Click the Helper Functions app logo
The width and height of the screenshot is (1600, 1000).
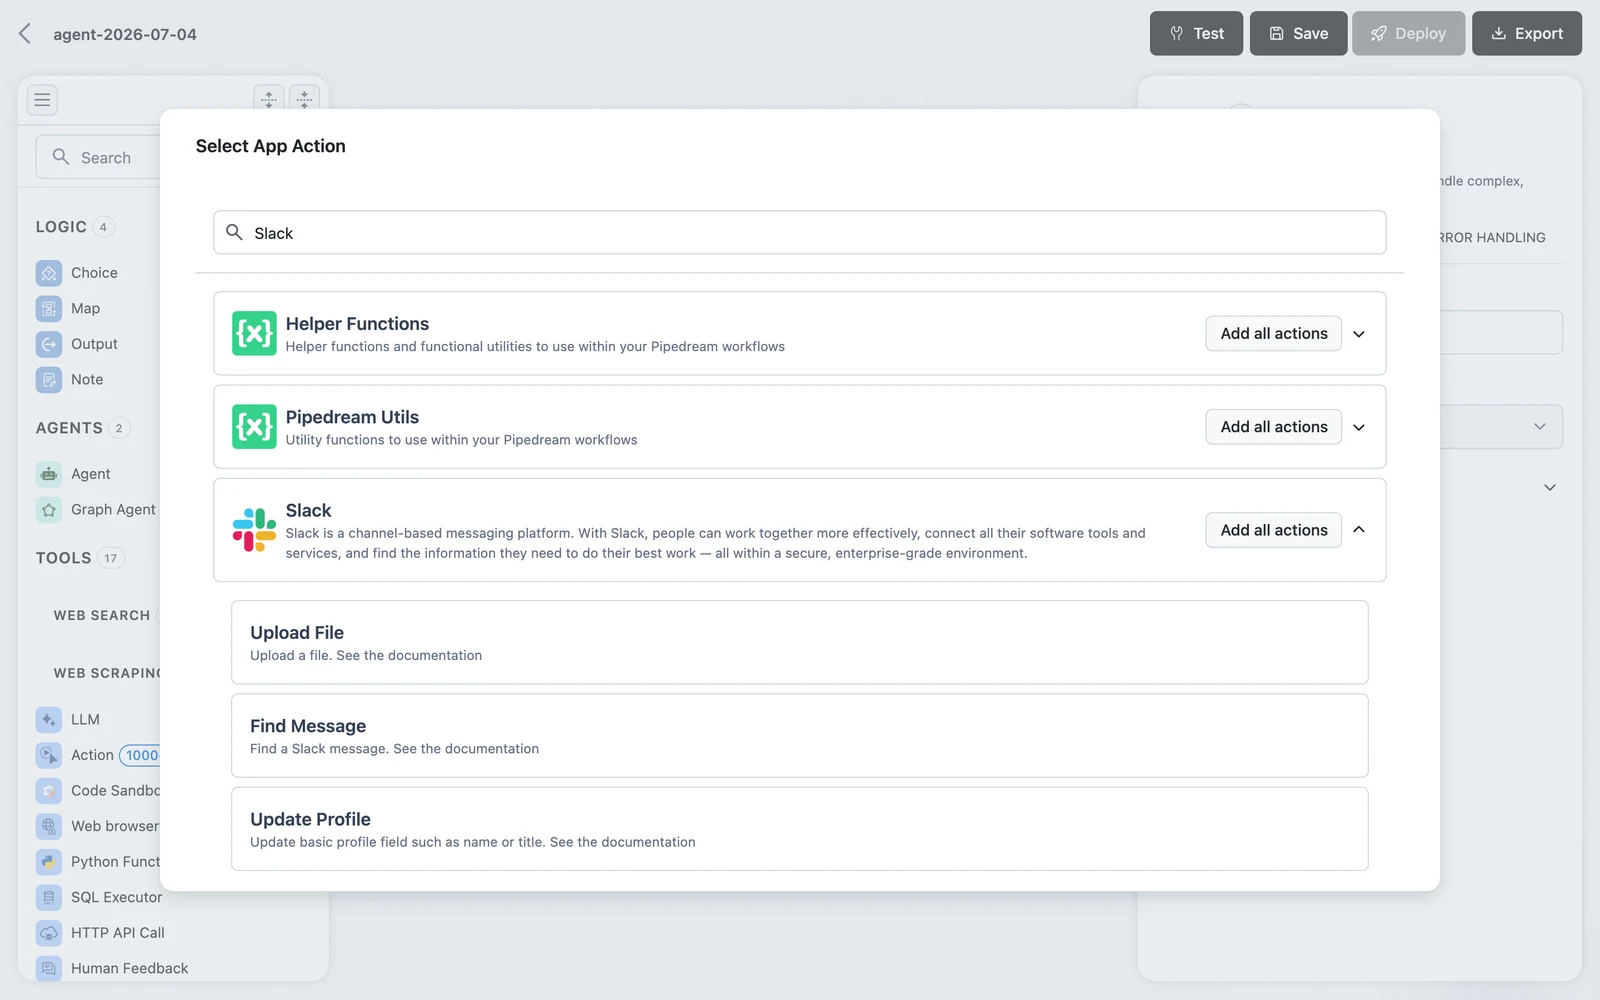254,333
